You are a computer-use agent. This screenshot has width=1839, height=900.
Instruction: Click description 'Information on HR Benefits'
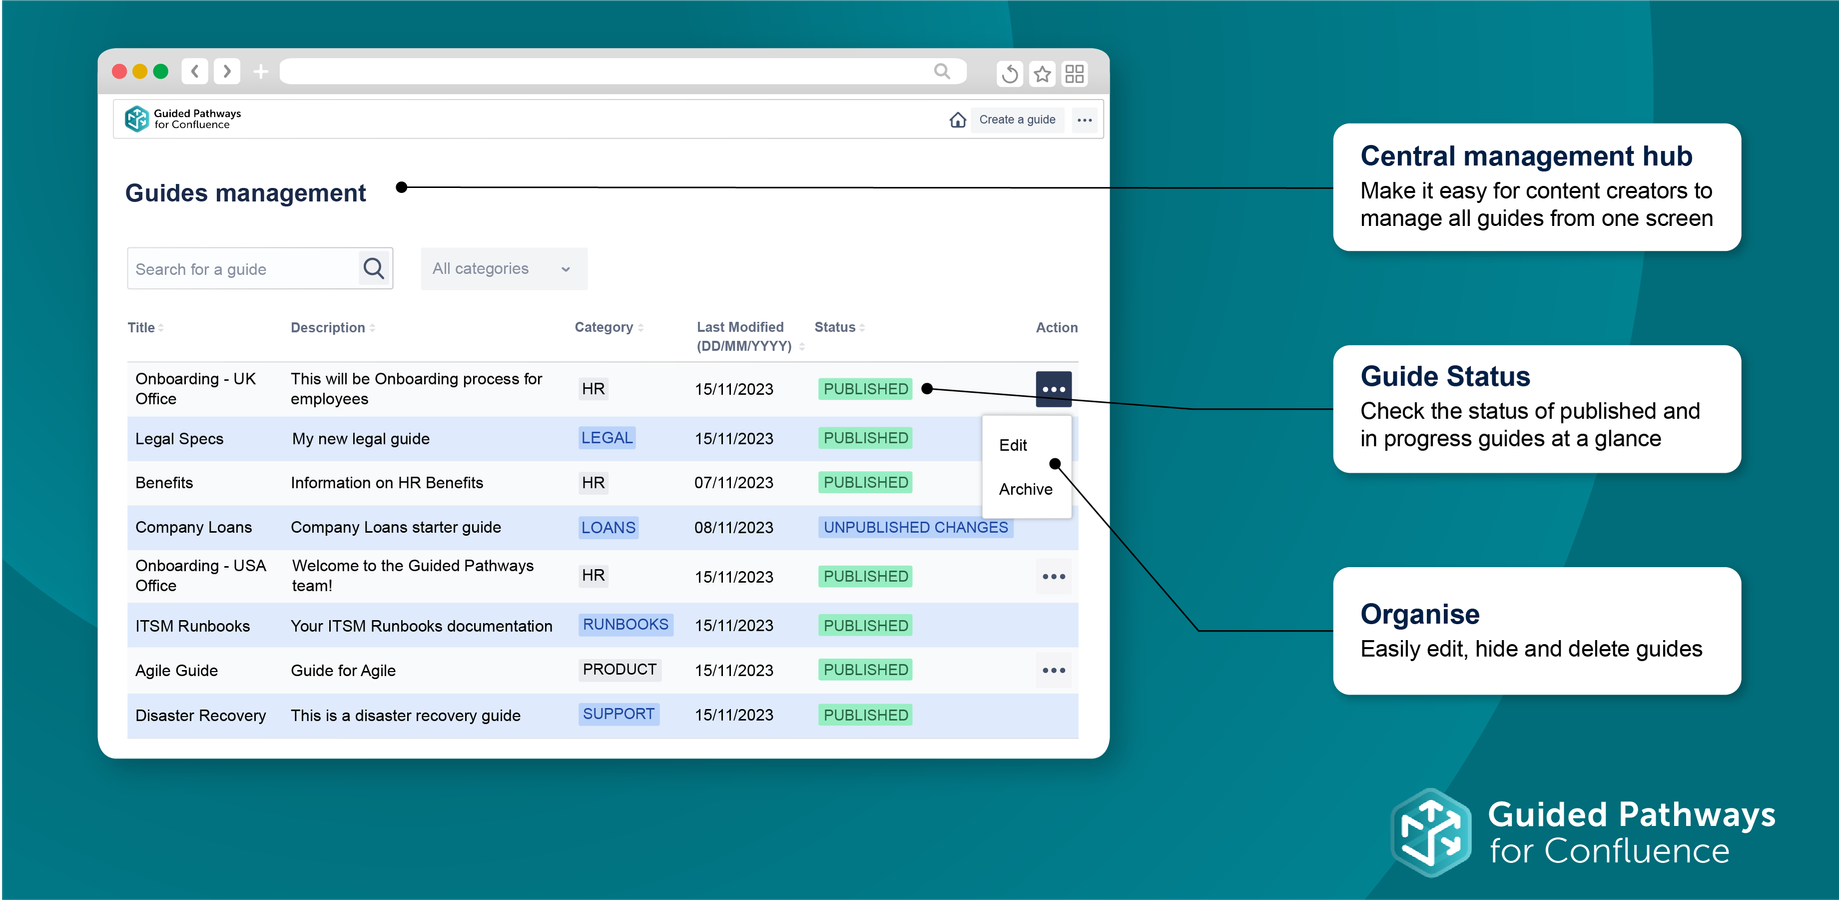[x=386, y=483]
